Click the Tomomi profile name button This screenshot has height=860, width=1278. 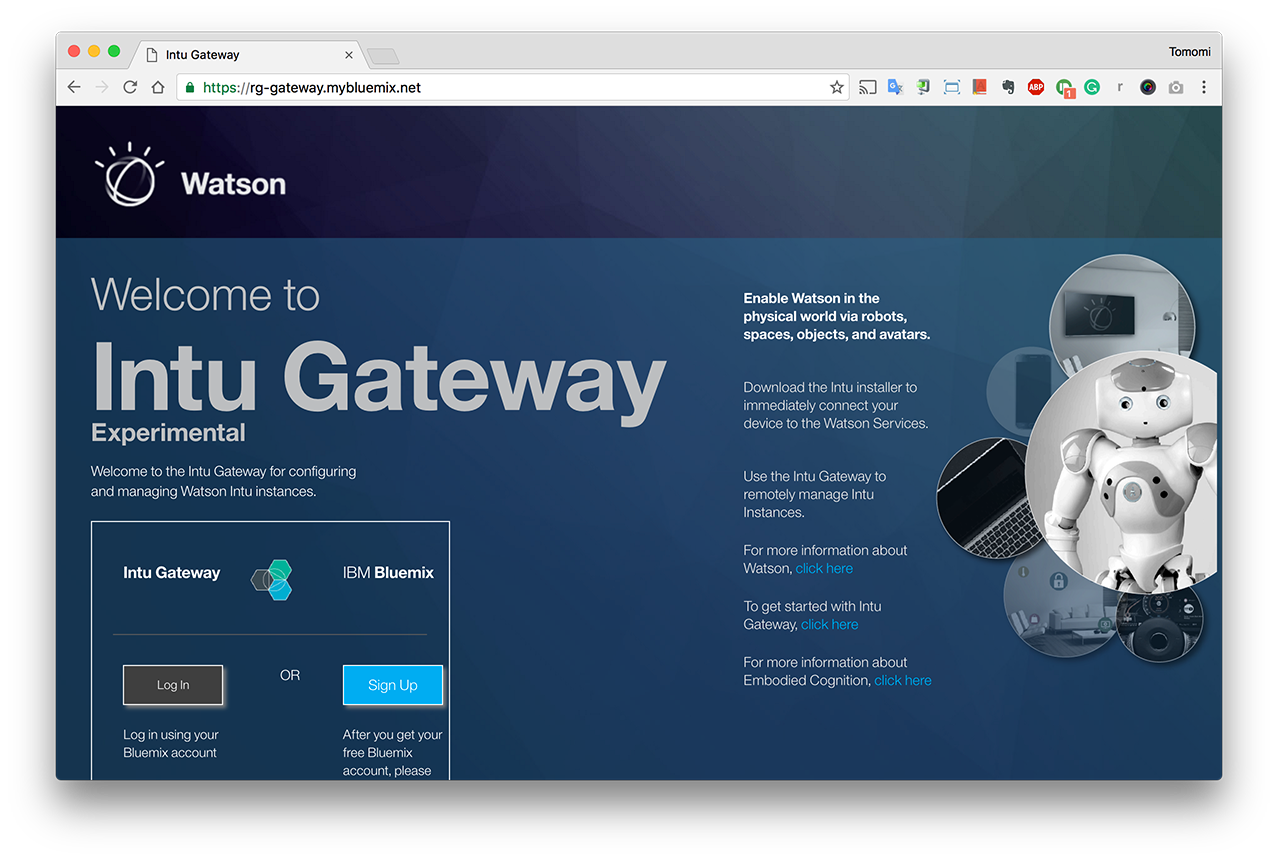(1189, 51)
